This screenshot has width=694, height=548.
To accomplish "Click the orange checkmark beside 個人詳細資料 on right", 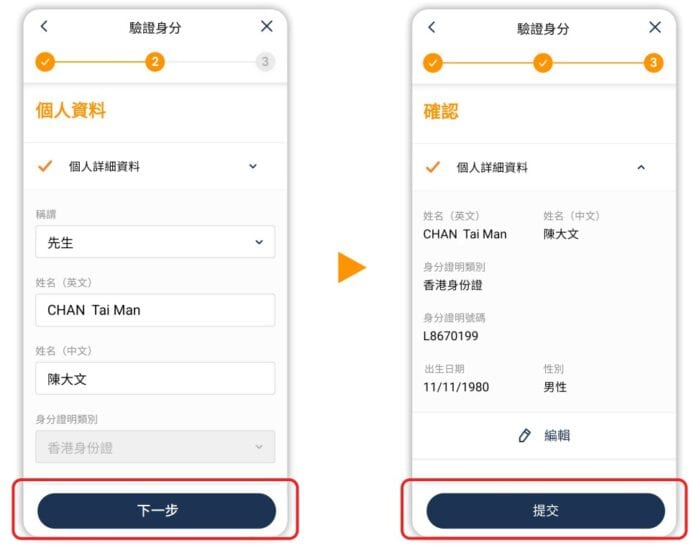I will point(432,167).
